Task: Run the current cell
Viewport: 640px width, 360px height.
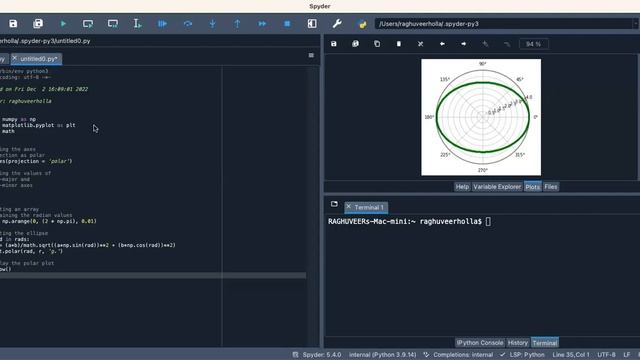Action: pyautogui.click(x=88, y=24)
